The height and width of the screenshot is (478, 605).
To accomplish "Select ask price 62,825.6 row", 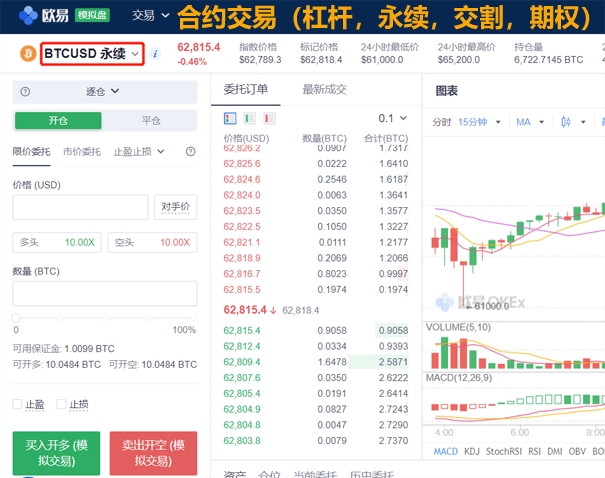I will click(x=316, y=164).
